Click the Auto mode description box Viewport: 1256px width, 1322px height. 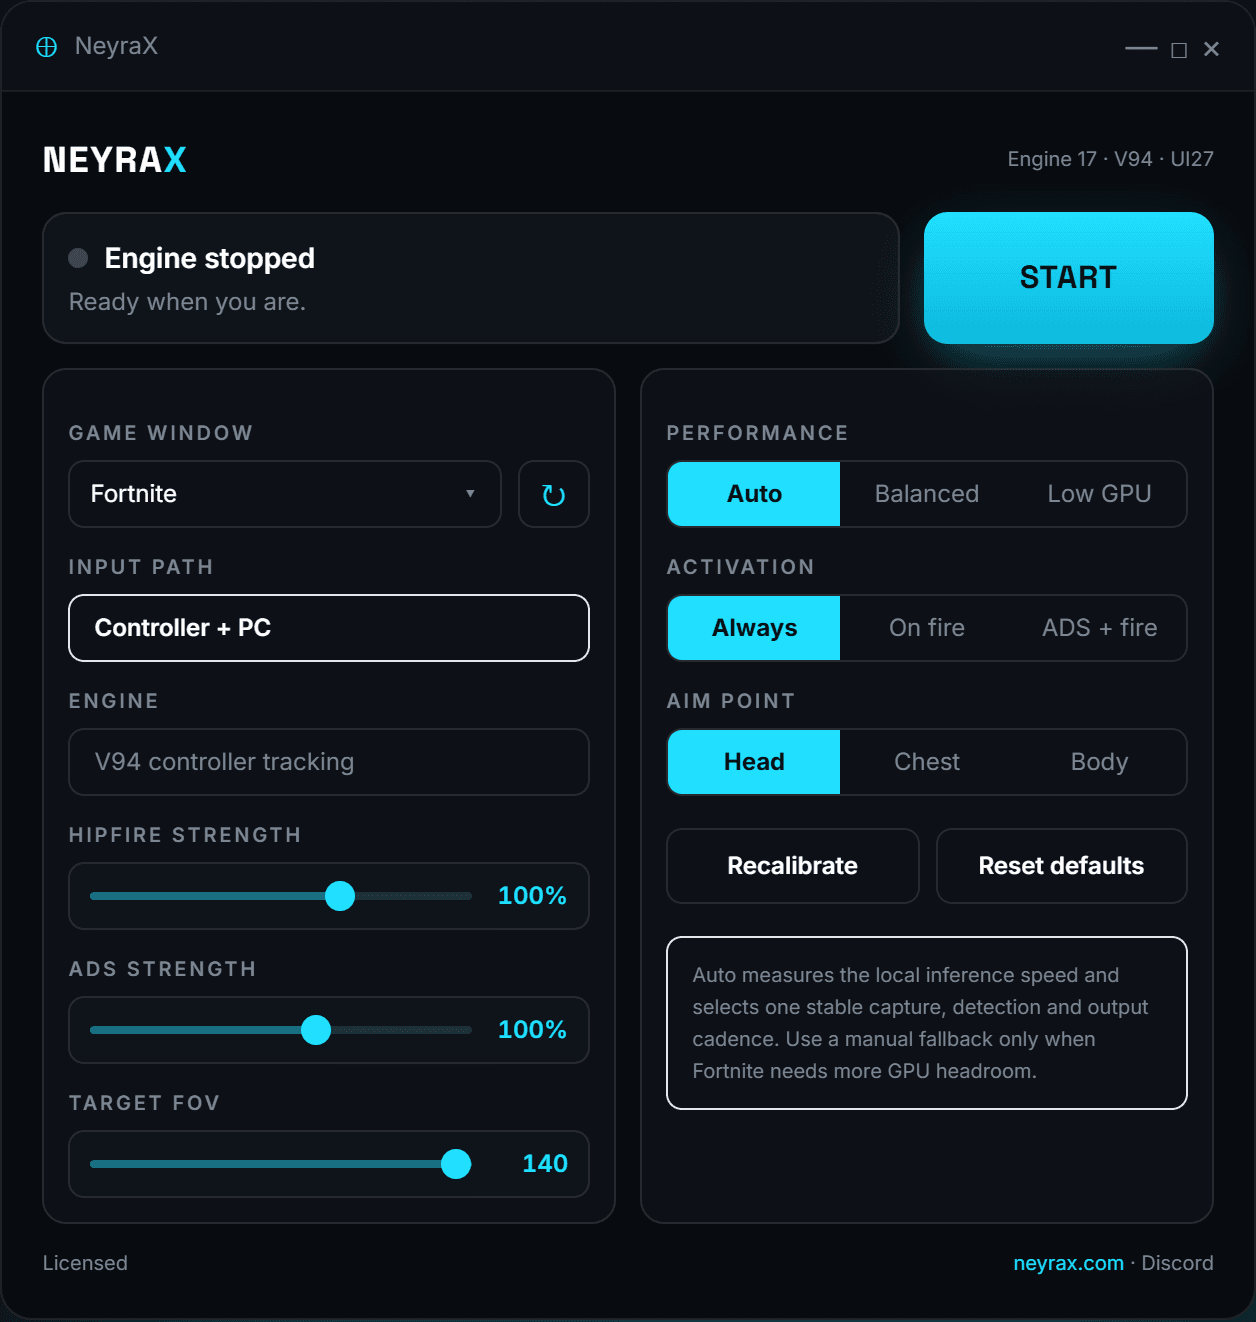[927, 1023]
